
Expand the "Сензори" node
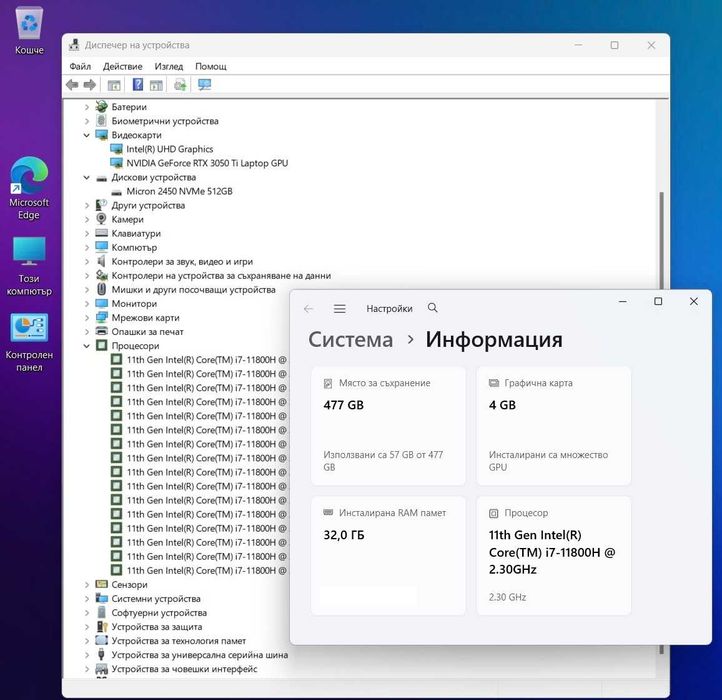(87, 584)
